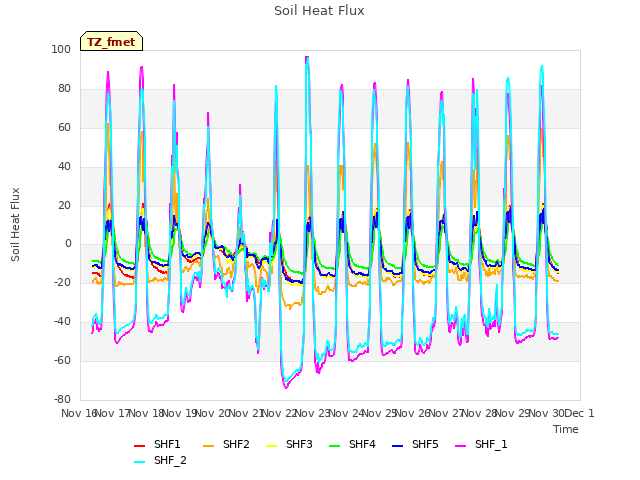Click the SHF2 legend label
Image resolution: width=640 pixels, height=480 pixels.
click(236, 444)
